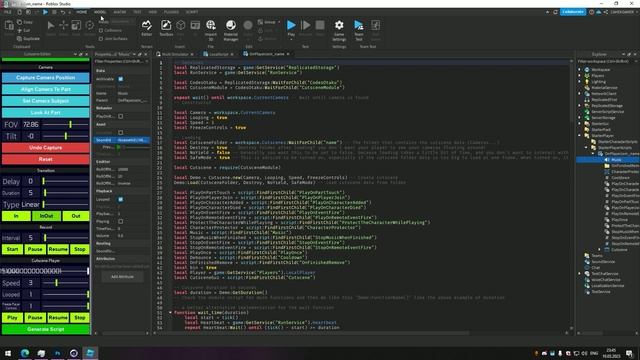
Task: Expand the Lighting tree node
Action: [580, 82]
